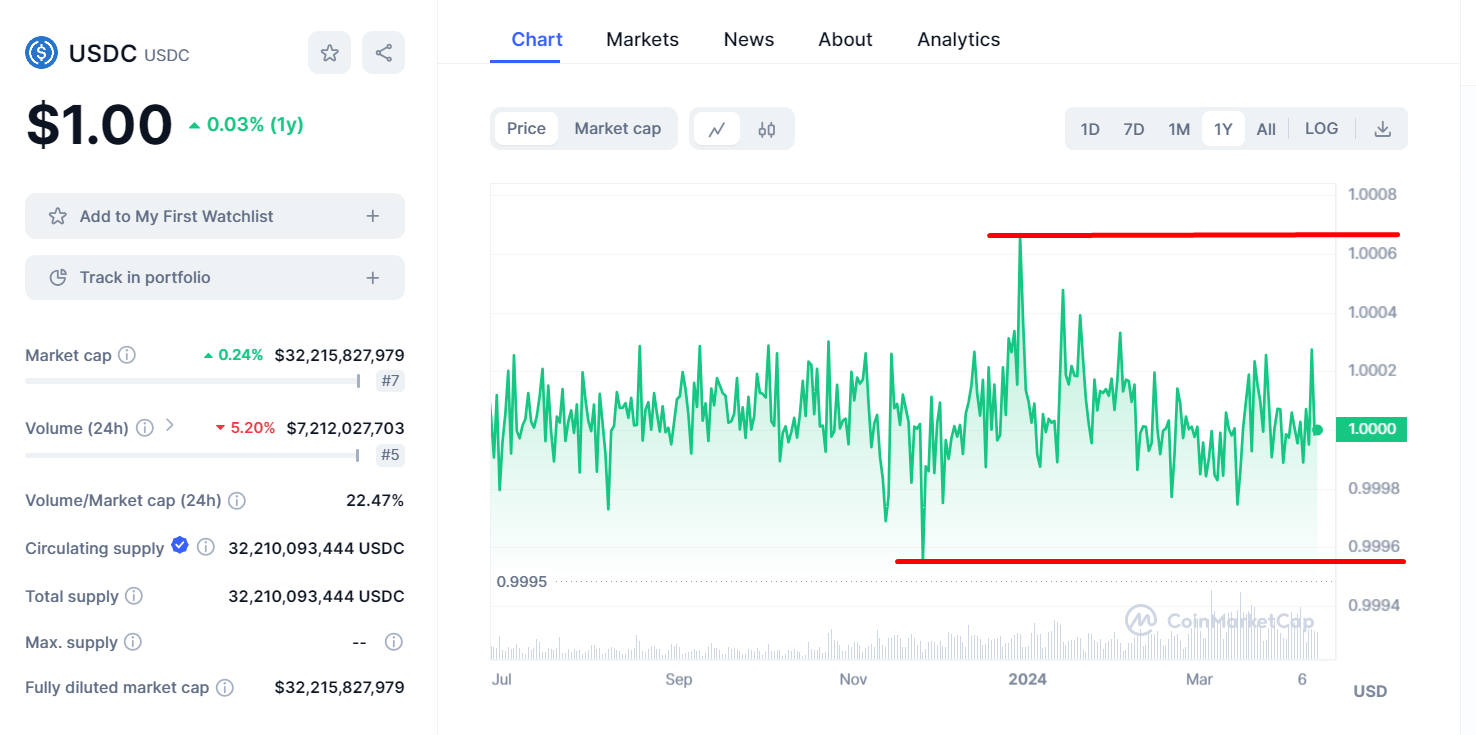Click the Market cap info icon
The height and width of the screenshot is (735, 1476).
click(127, 355)
